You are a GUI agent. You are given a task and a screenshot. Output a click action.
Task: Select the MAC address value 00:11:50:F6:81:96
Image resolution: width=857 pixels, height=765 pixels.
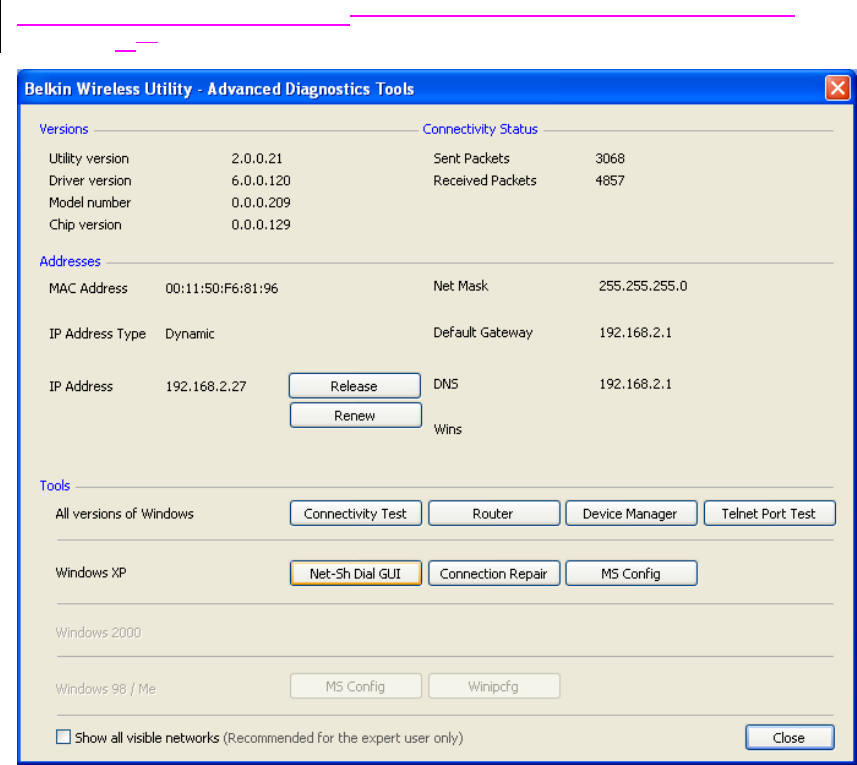tap(221, 289)
